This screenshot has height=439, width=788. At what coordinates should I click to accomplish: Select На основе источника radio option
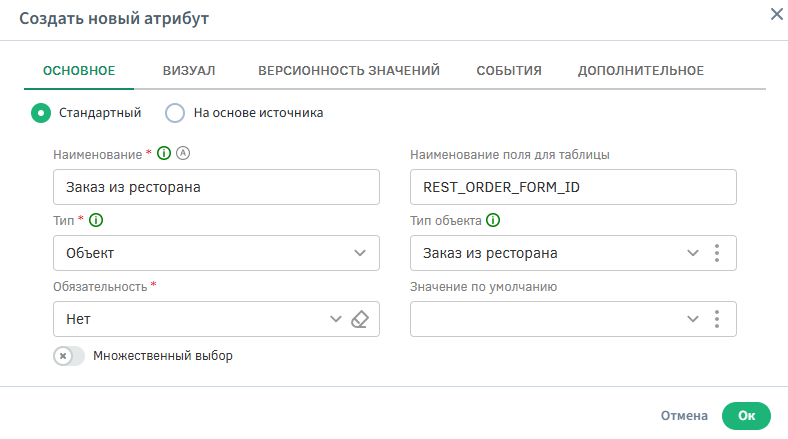pos(175,113)
